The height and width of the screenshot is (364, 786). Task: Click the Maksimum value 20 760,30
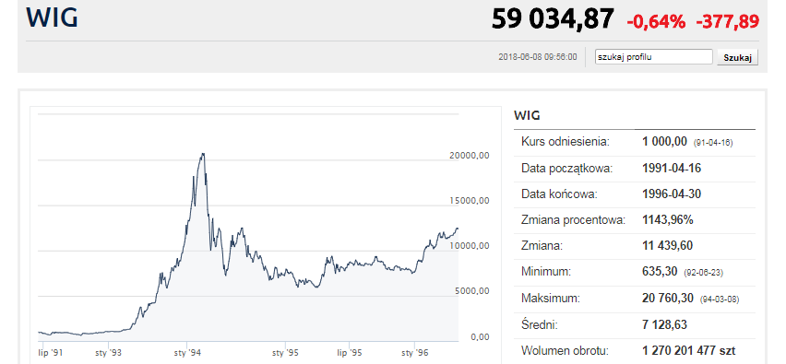[666, 298]
